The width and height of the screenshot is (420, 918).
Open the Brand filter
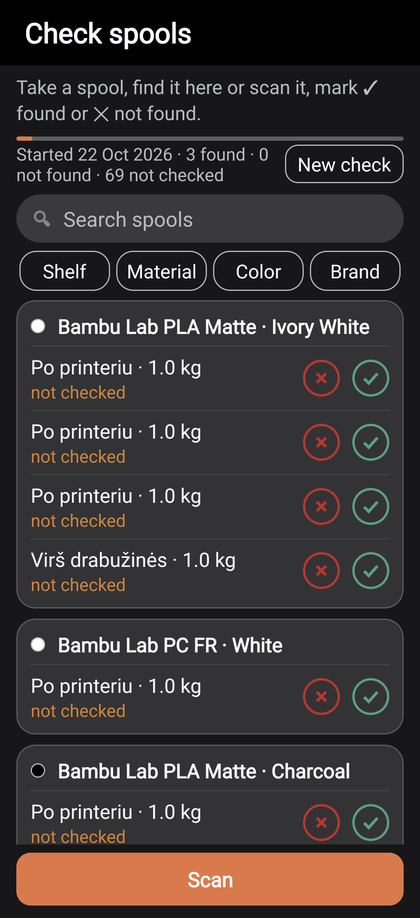tap(355, 271)
